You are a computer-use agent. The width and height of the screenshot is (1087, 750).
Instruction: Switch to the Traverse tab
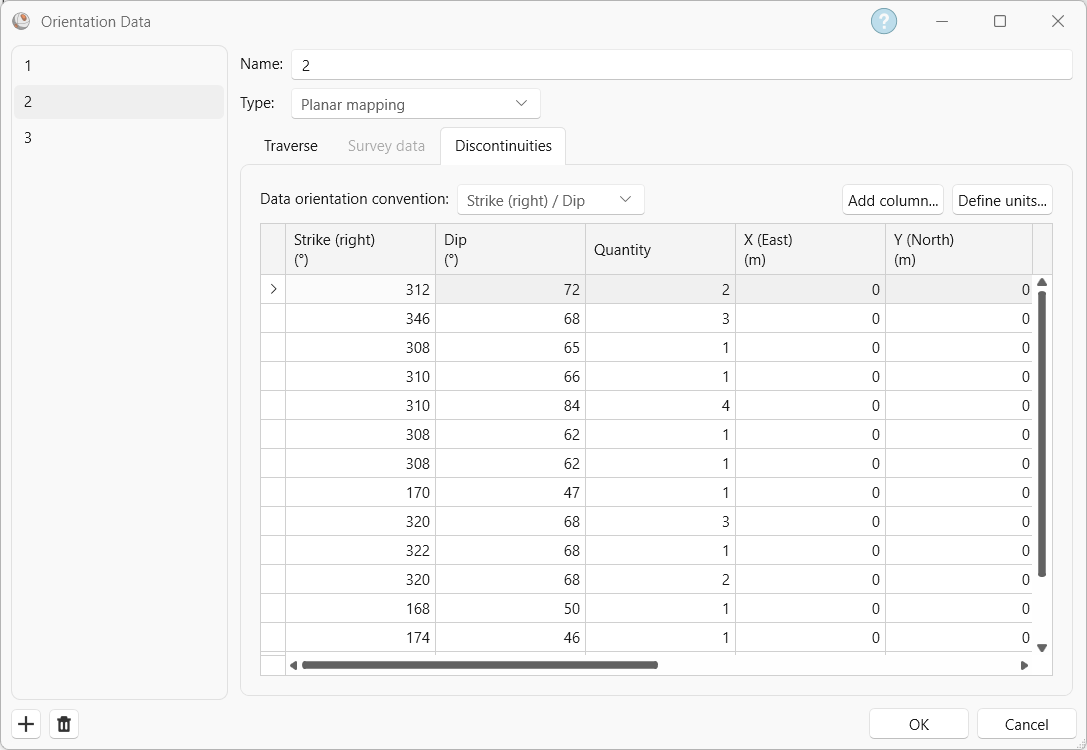point(290,146)
